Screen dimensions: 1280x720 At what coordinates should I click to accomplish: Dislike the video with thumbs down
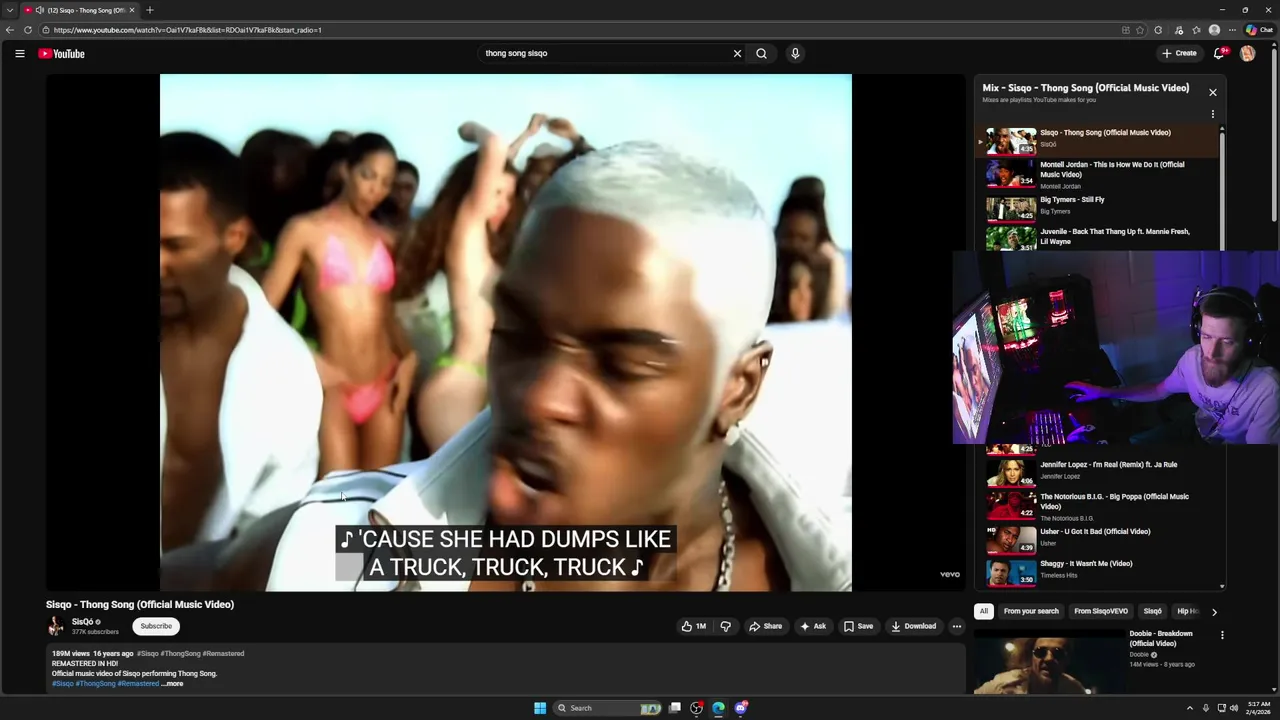click(x=726, y=626)
